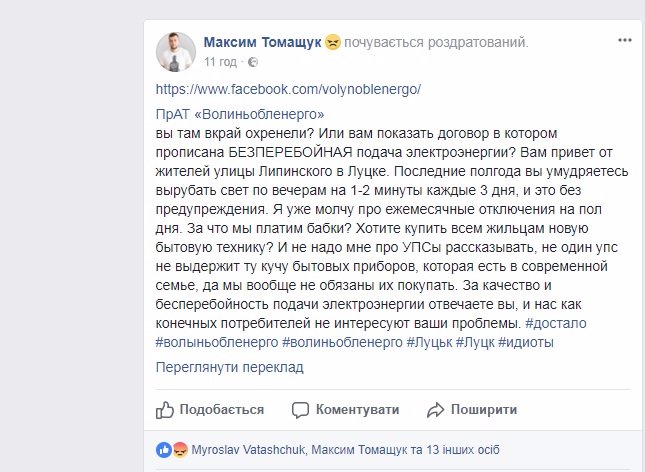Click the #волыньобленерго hashtag
645x472 pixels.
(x=217, y=343)
